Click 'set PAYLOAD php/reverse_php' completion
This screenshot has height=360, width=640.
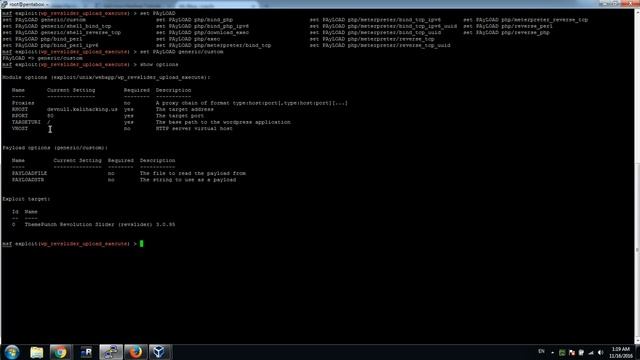(506, 33)
